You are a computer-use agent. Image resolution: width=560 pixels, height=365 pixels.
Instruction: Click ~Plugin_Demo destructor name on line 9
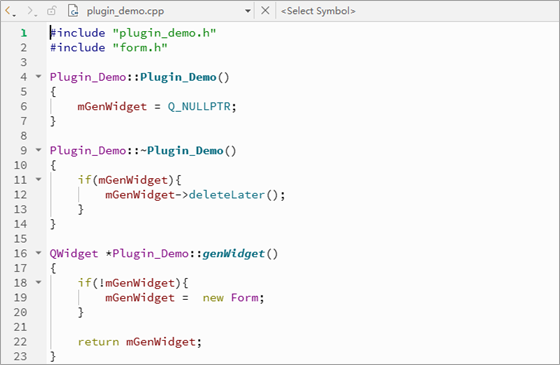point(182,151)
